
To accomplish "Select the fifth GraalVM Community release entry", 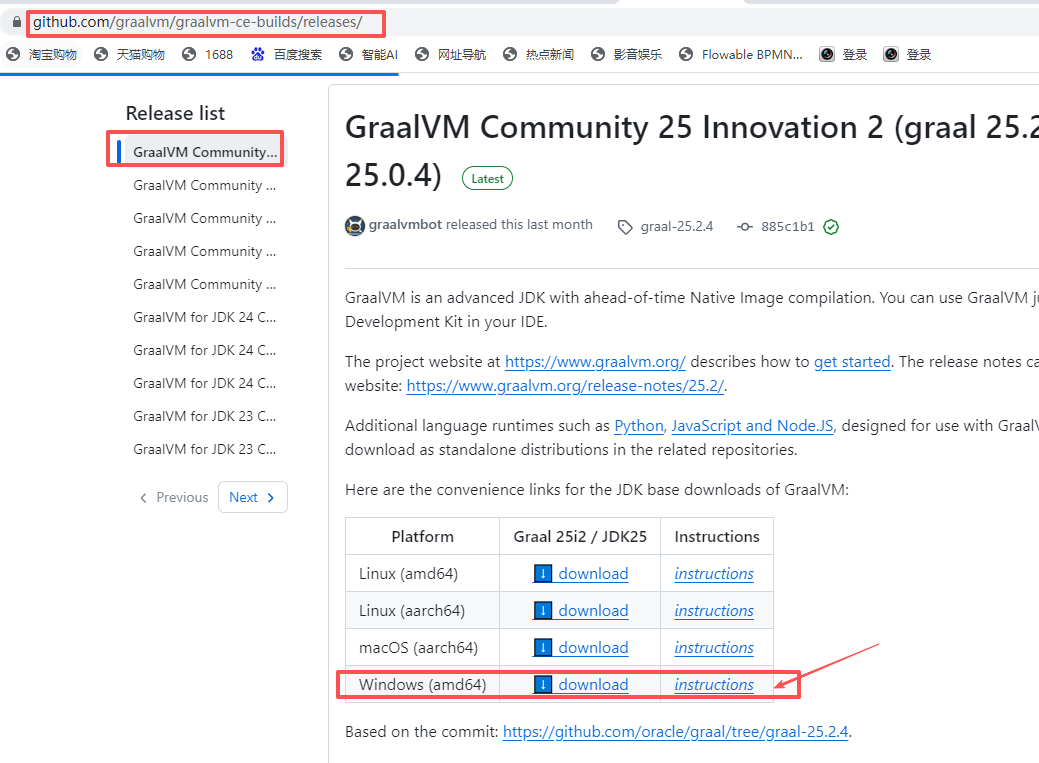I will pos(204,284).
